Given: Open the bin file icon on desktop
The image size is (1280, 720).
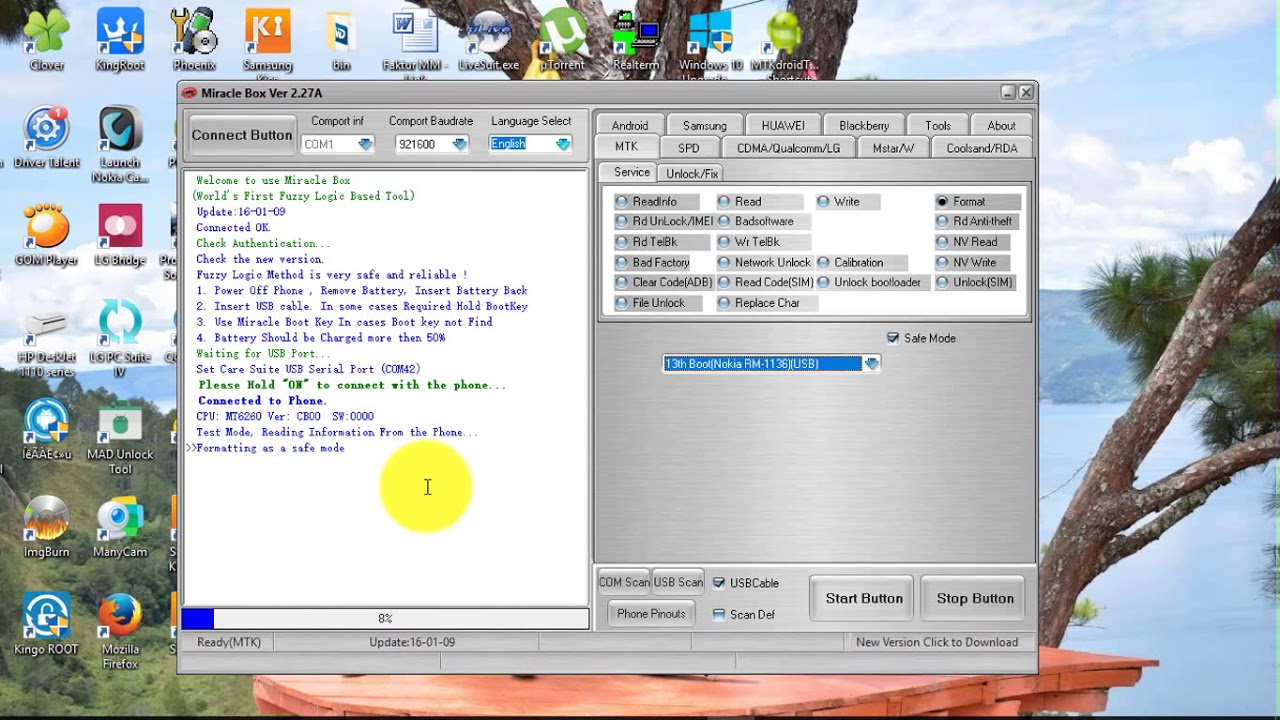Looking at the screenshot, I should point(341,40).
